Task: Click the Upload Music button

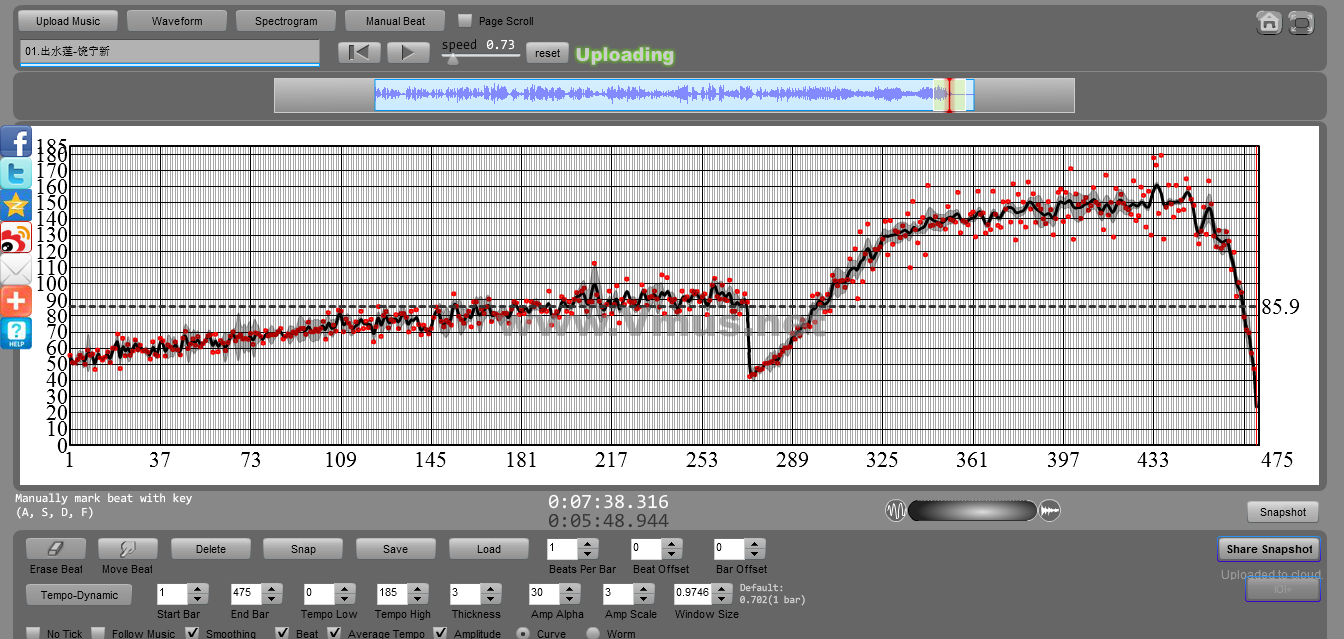Action: coord(68,21)
